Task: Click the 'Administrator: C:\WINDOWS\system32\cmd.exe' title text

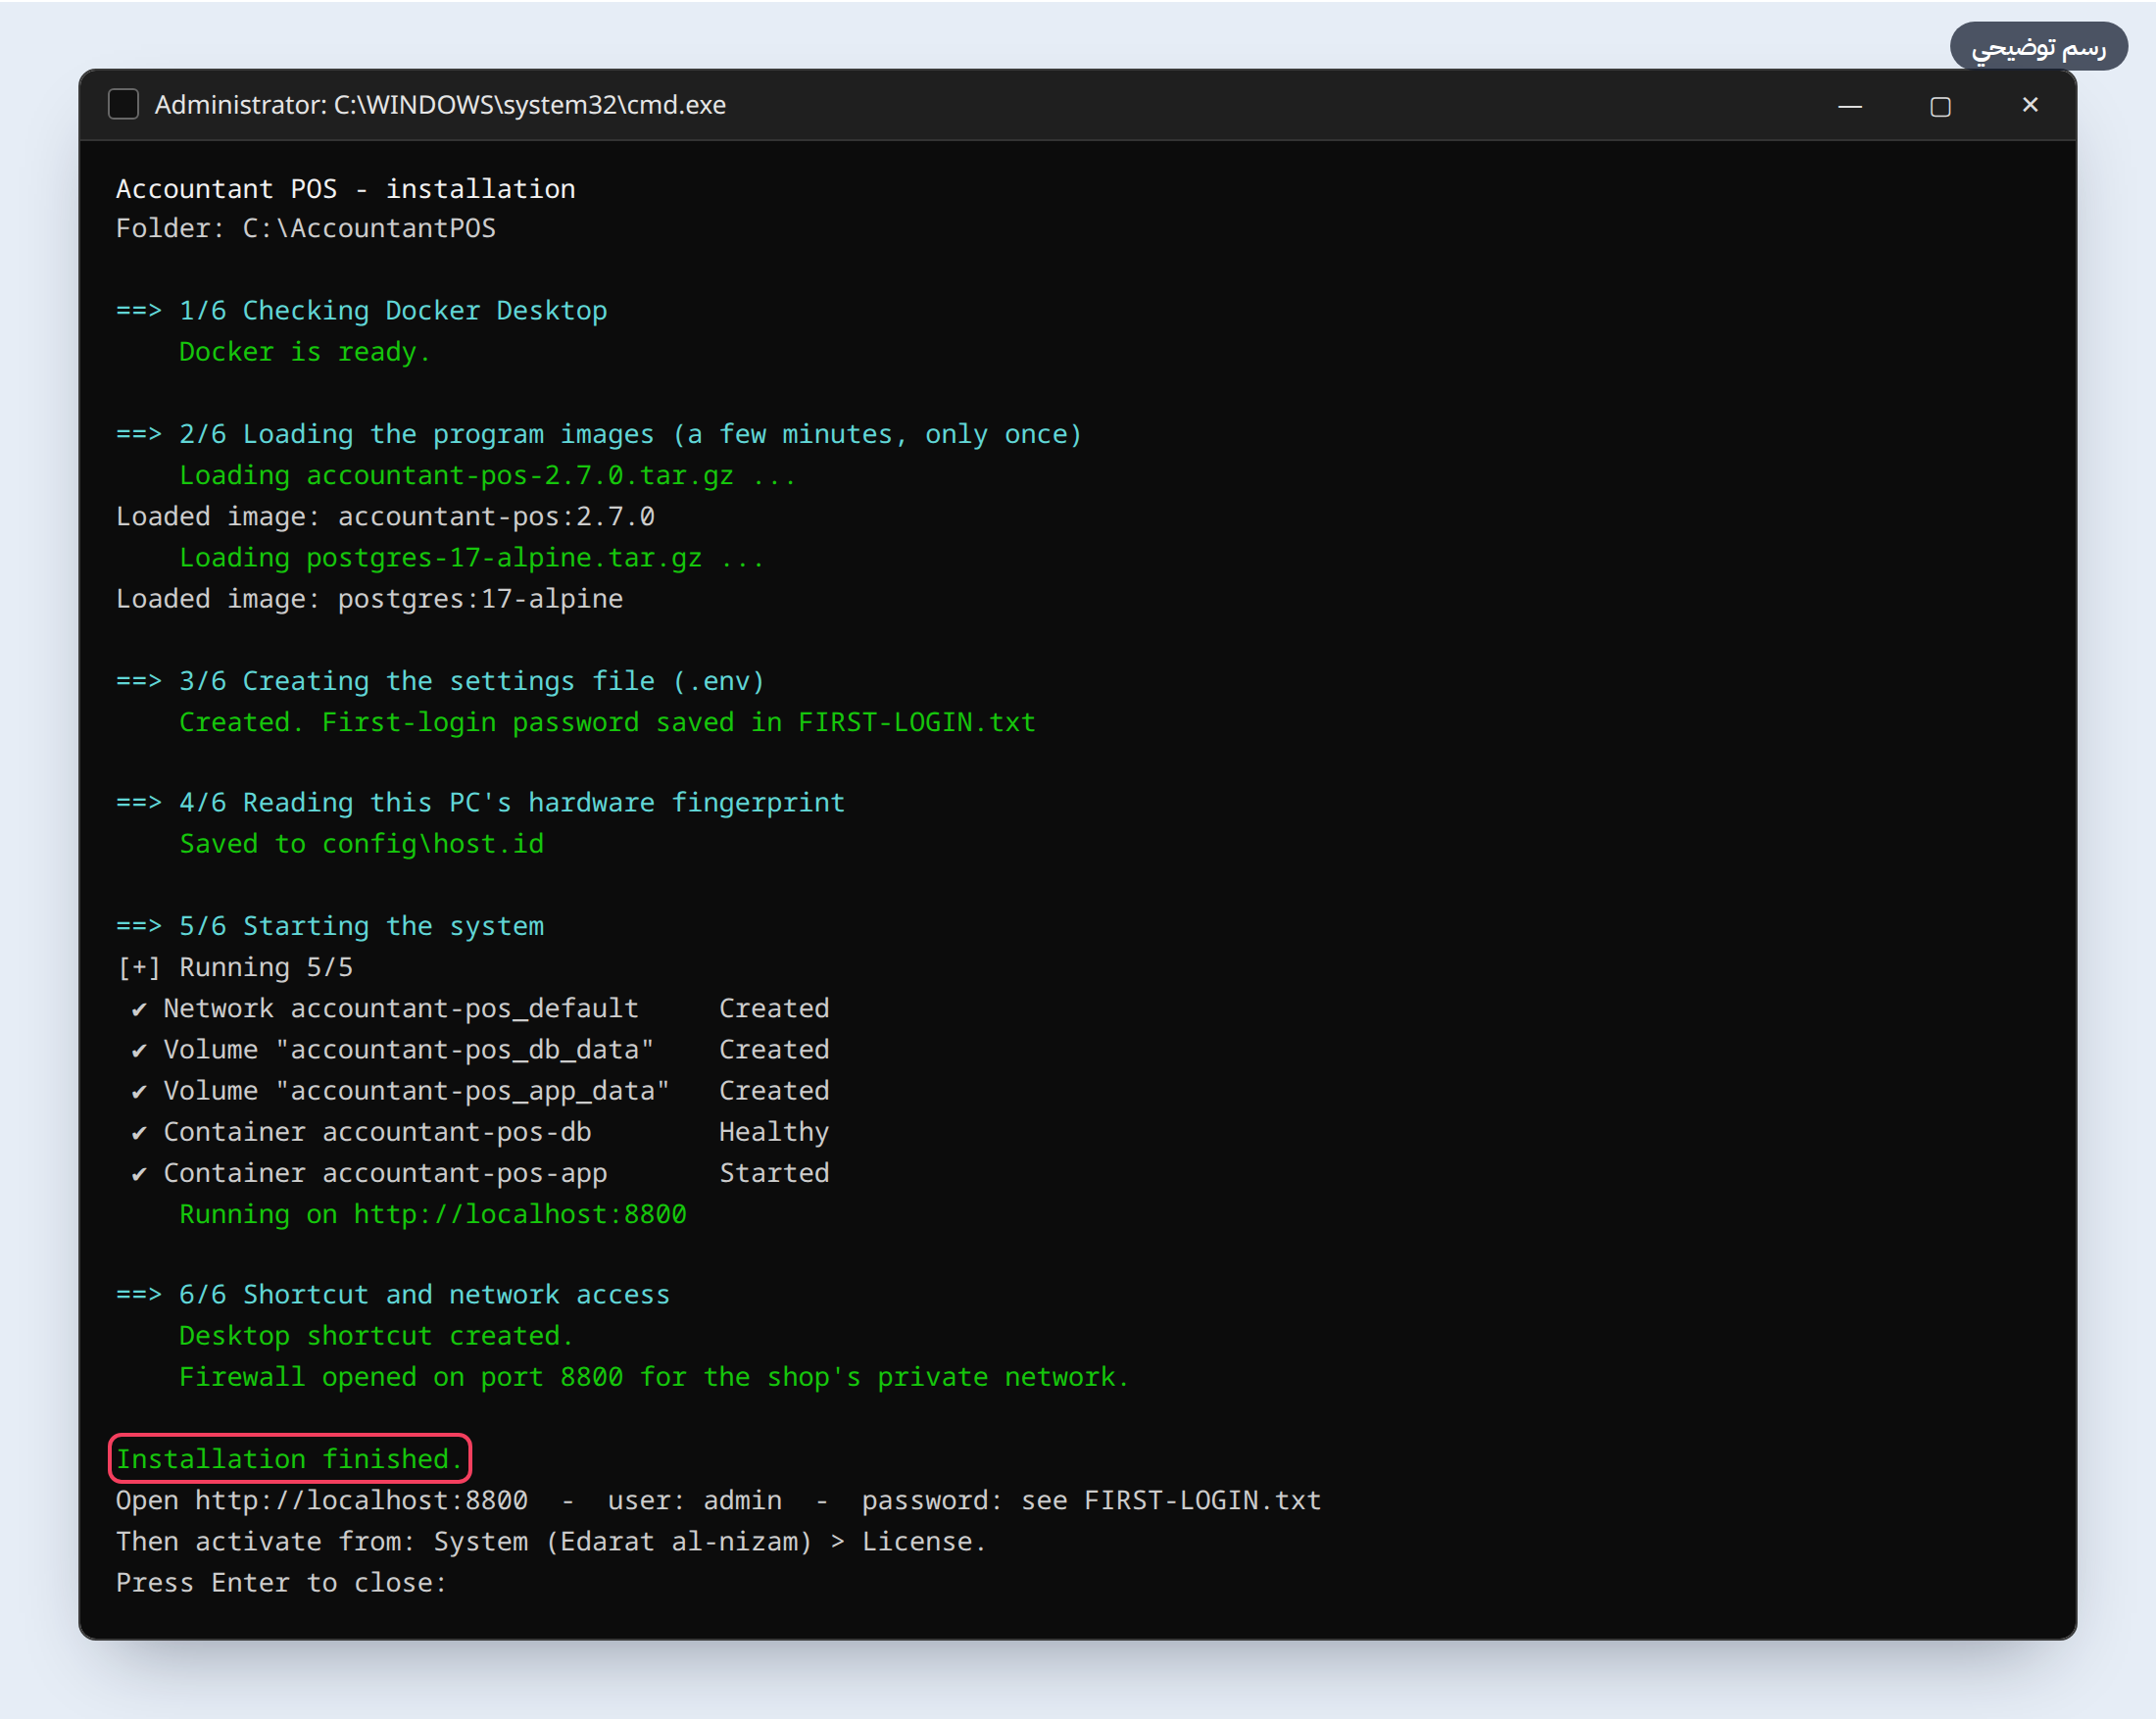Action: [x=440, y=105]
